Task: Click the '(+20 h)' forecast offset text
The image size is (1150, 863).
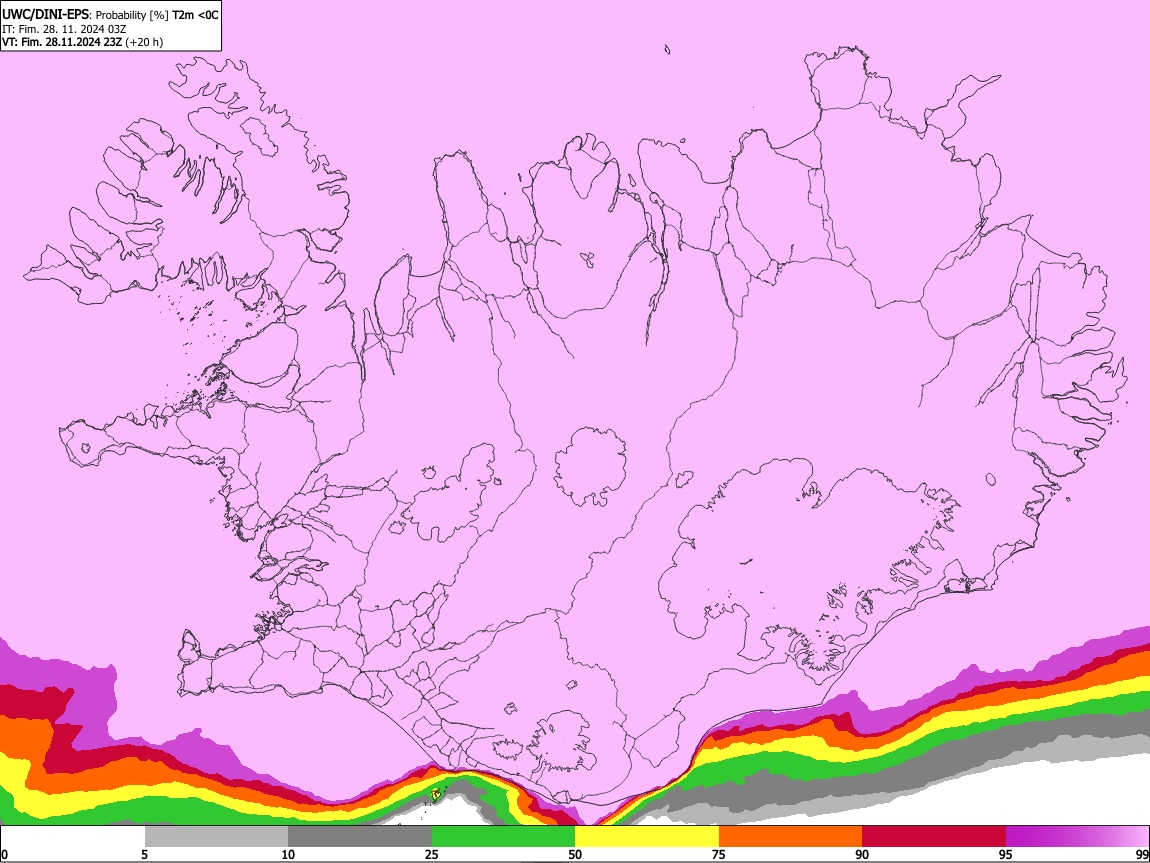Action: pos(144,42)
